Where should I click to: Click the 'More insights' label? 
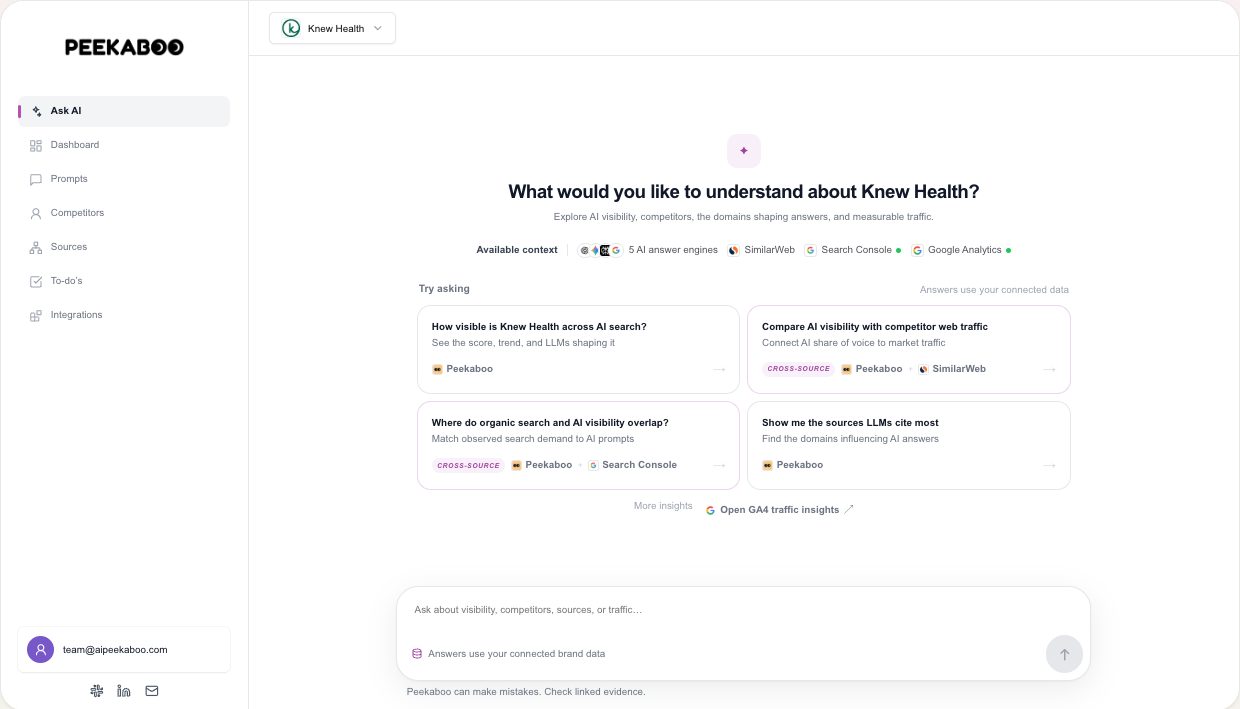click(663, 506)
